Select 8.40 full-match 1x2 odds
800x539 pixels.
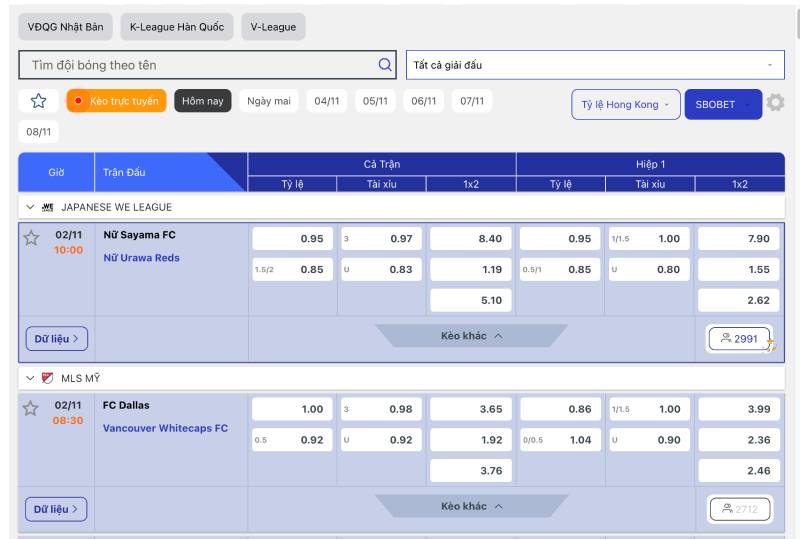click(470, 239)
